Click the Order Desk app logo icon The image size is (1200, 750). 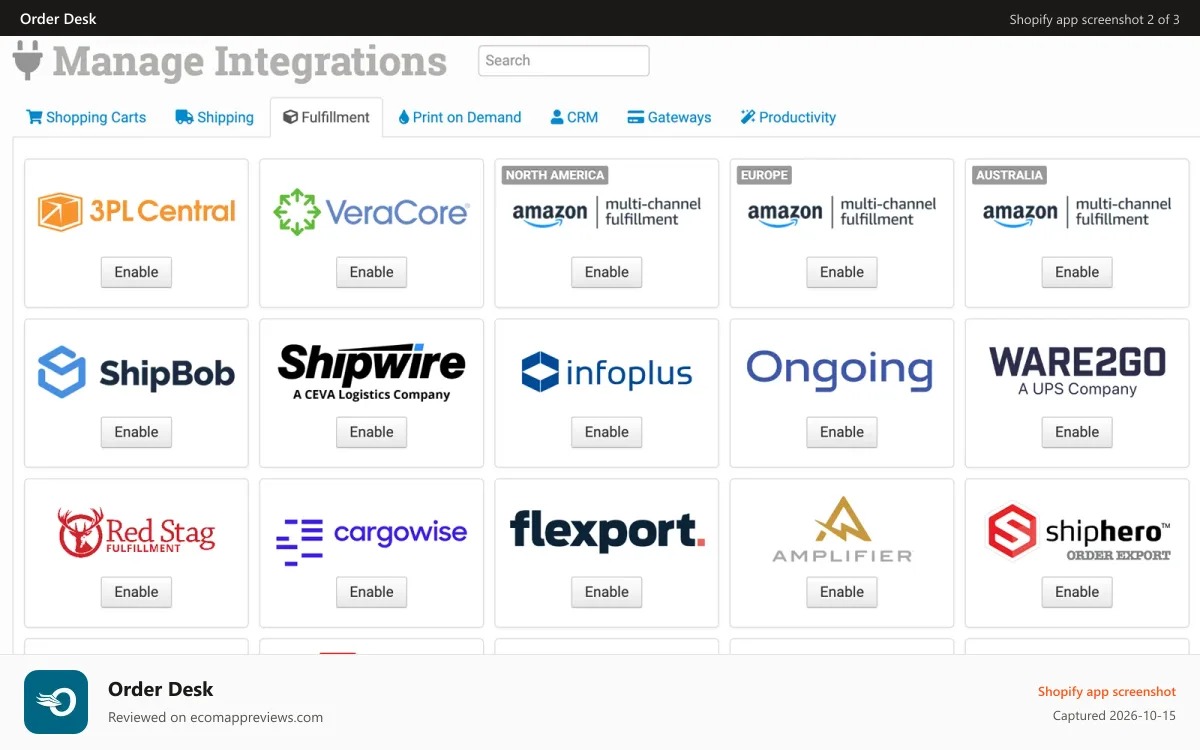56,702
